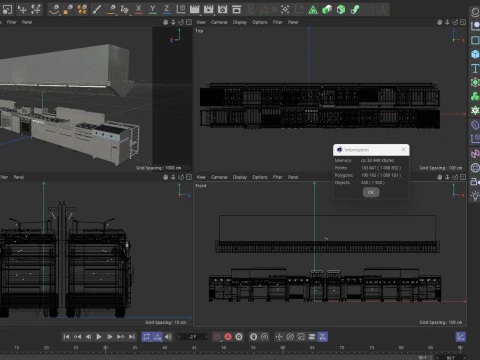This screenshot has height=360, width=480.
Task: Open View menu in Top viewport
Action: [x=201, y=22]
